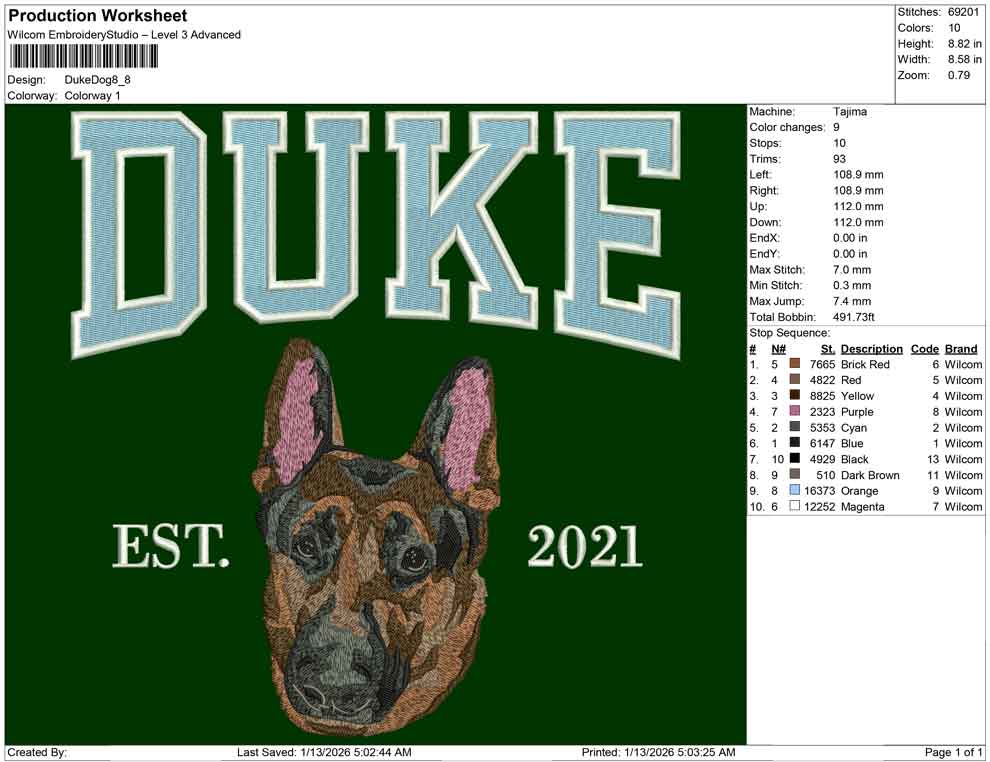This screenshot has height=762, width=990.
Task: Click the Total Bobbin value 491.73ft
Action: click(854, 315)
